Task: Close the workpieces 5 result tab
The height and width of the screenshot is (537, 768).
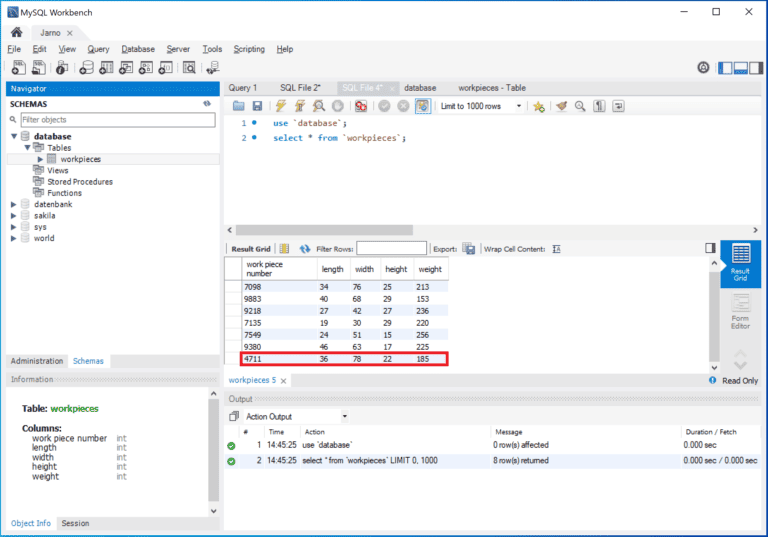Action: [283, 381]
